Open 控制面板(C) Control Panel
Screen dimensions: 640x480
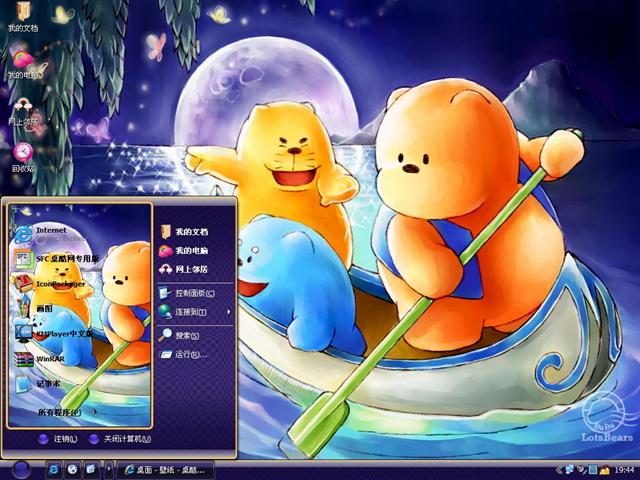(187, 293)
